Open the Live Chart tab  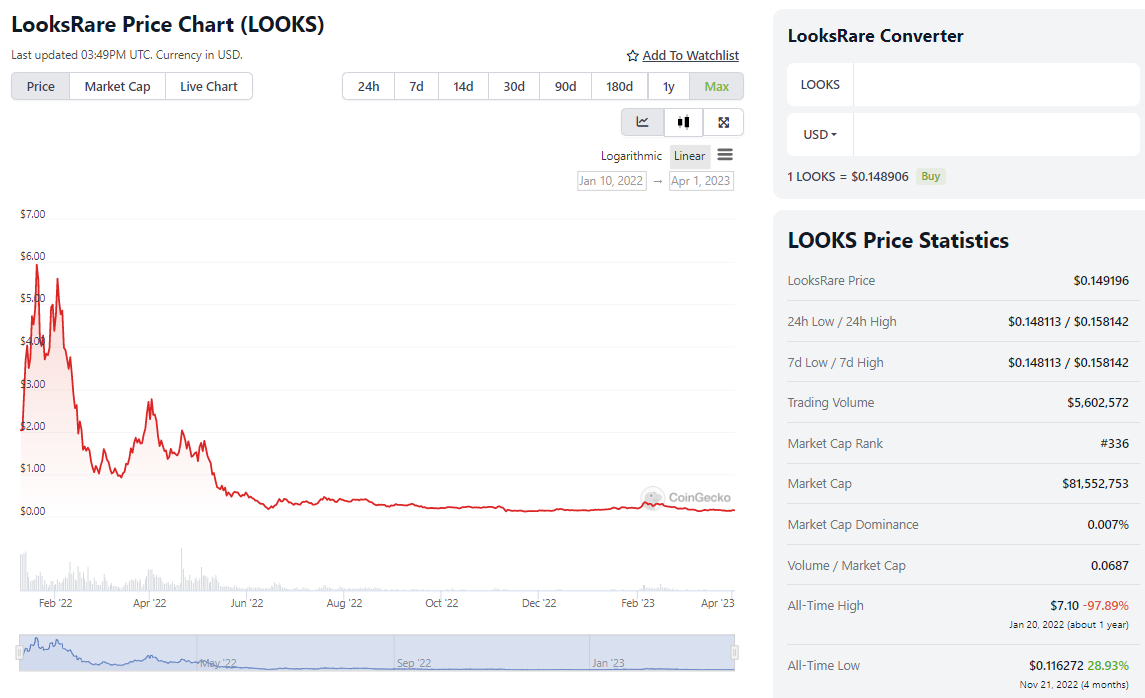(x=209, y=86)
